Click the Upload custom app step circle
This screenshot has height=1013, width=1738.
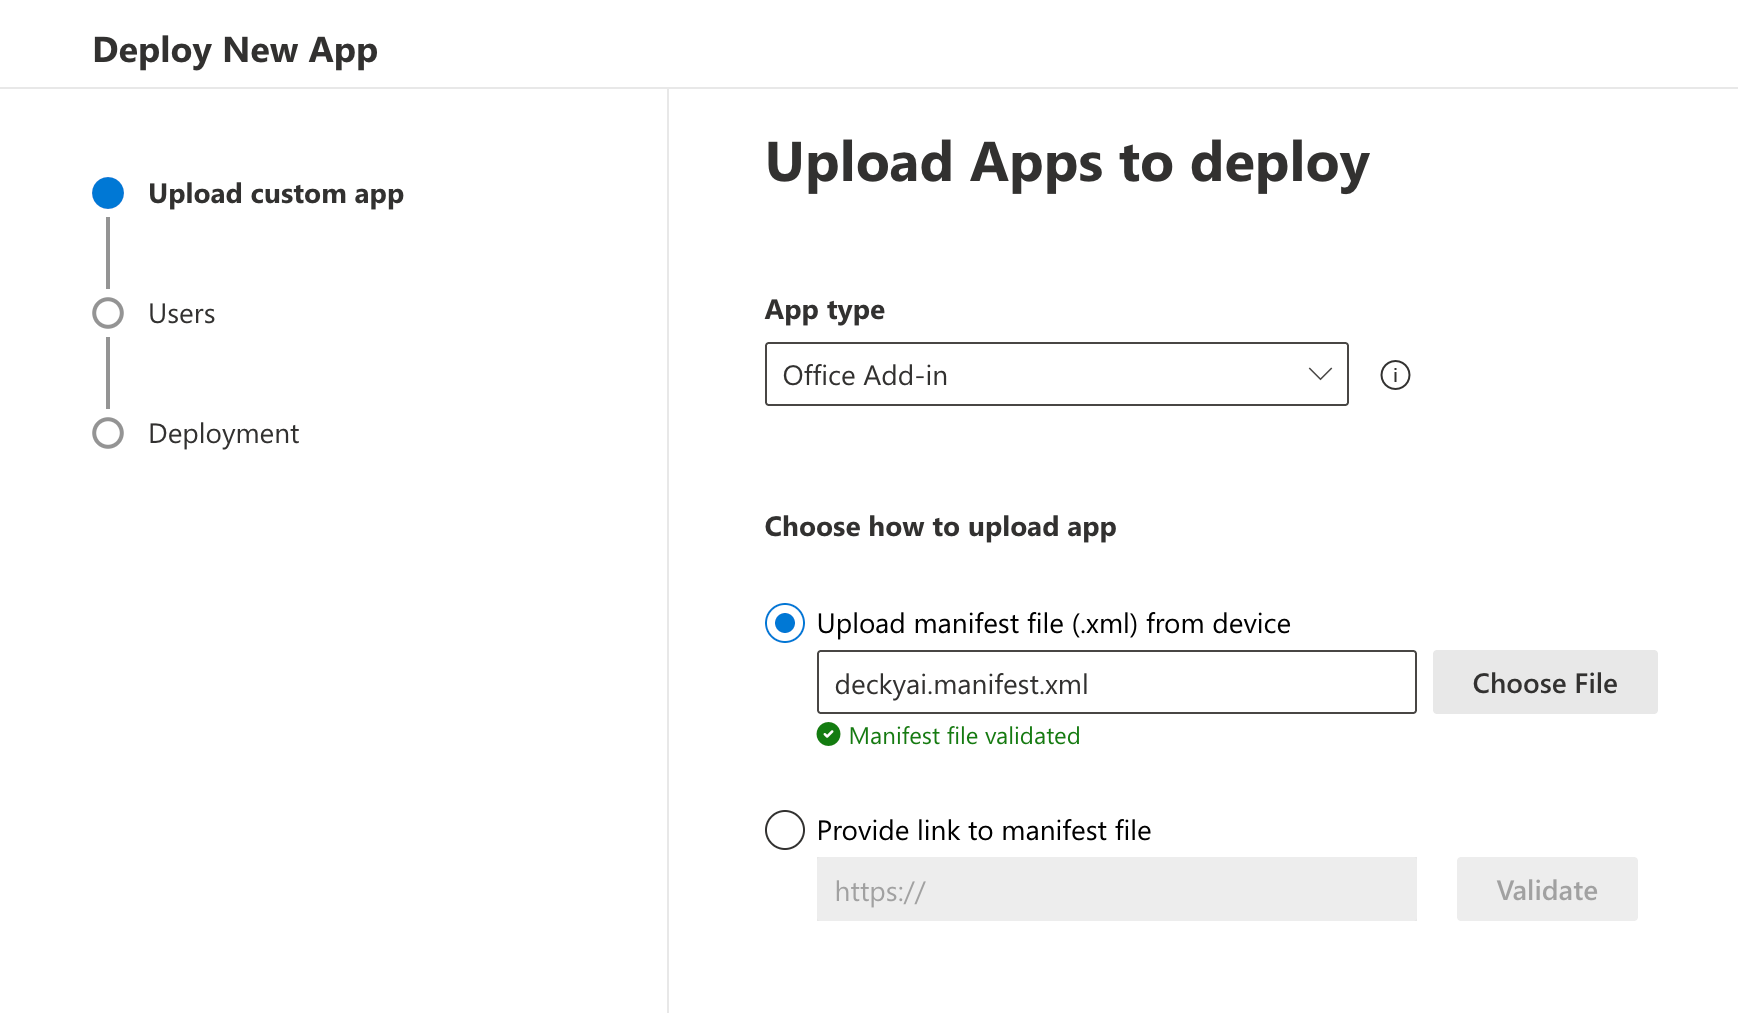click(x=108, y=193)
